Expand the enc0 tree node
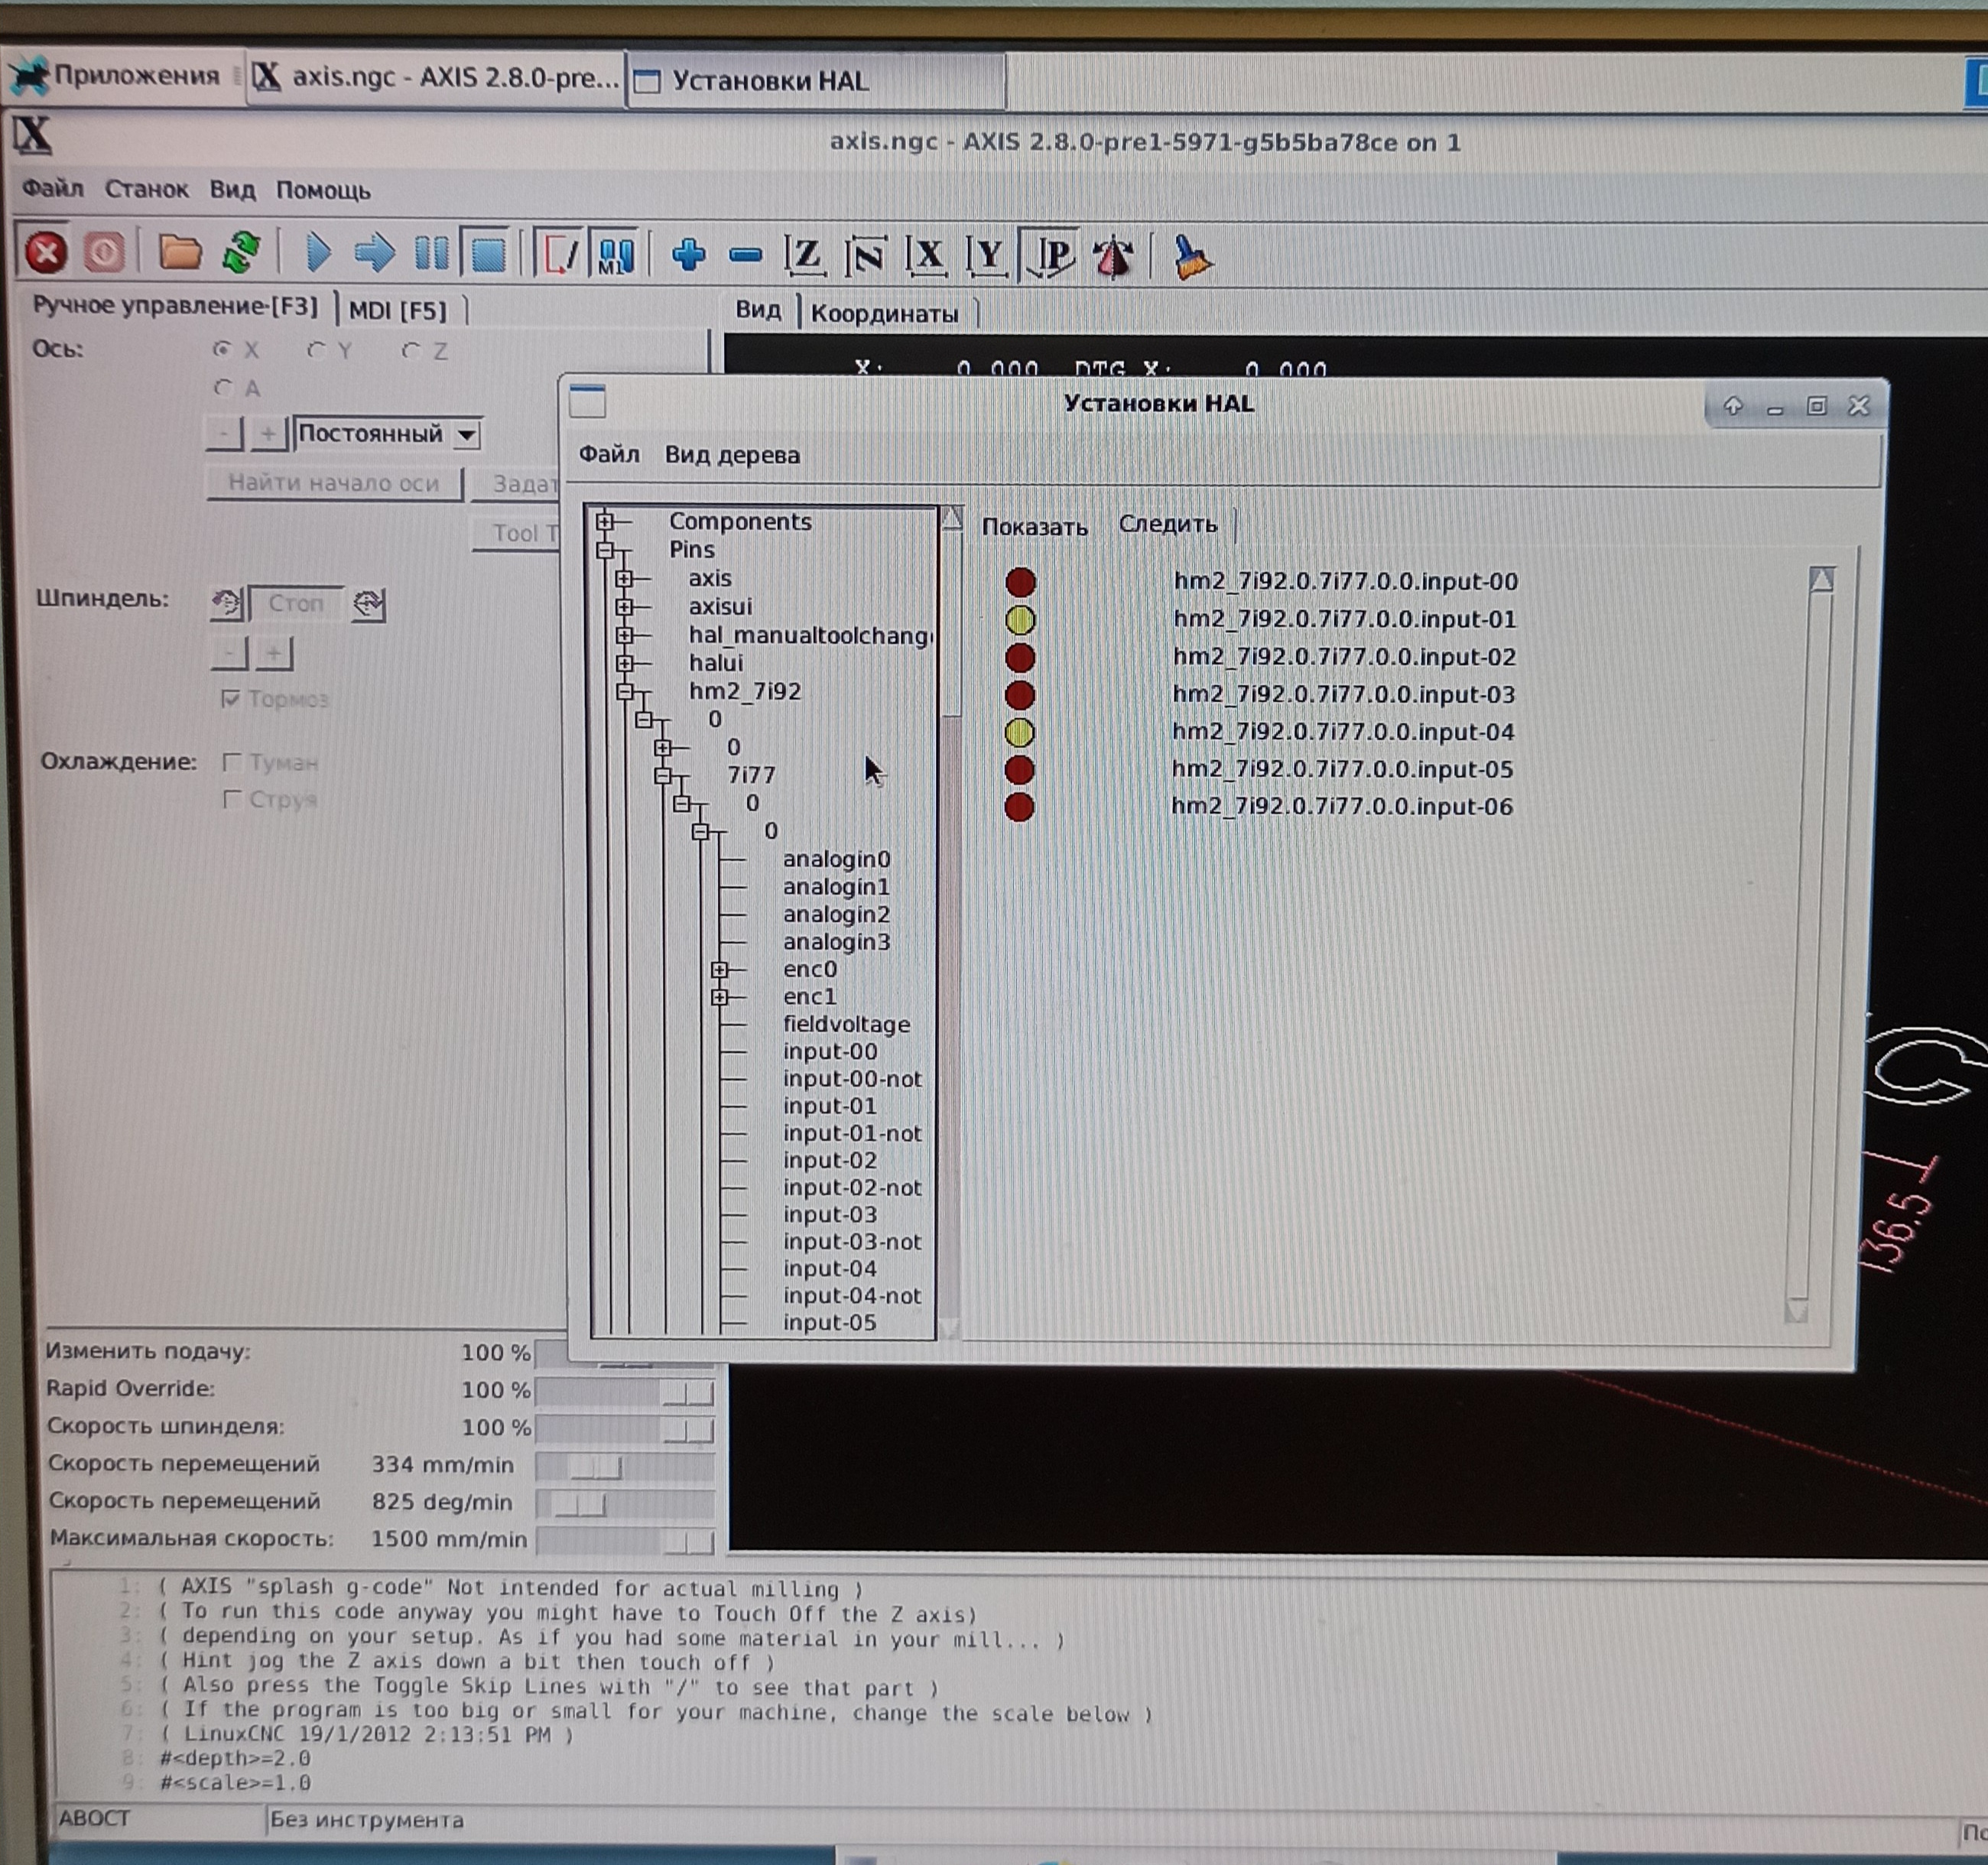Viewport: 1988px width, 1865px height. (719, 969)
